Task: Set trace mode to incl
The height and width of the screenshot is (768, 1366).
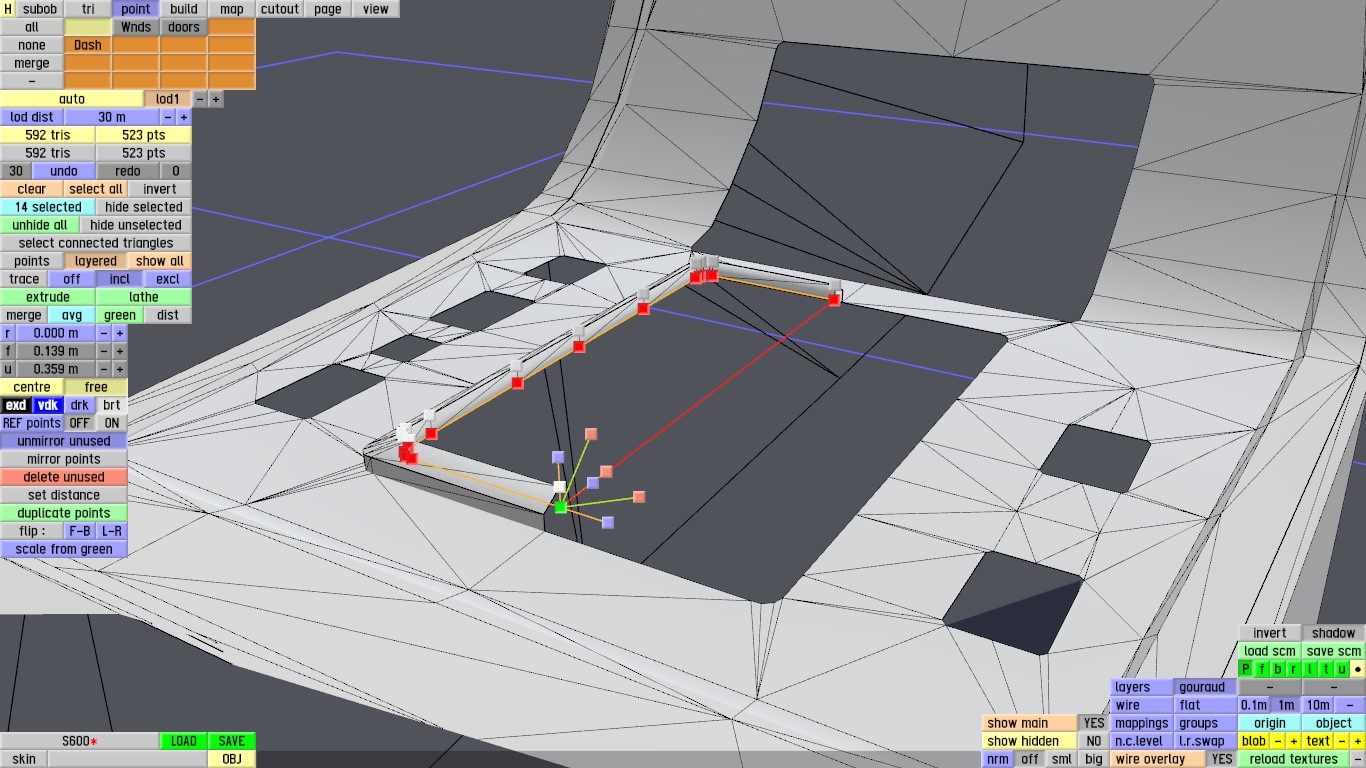Action: point(120,279)
